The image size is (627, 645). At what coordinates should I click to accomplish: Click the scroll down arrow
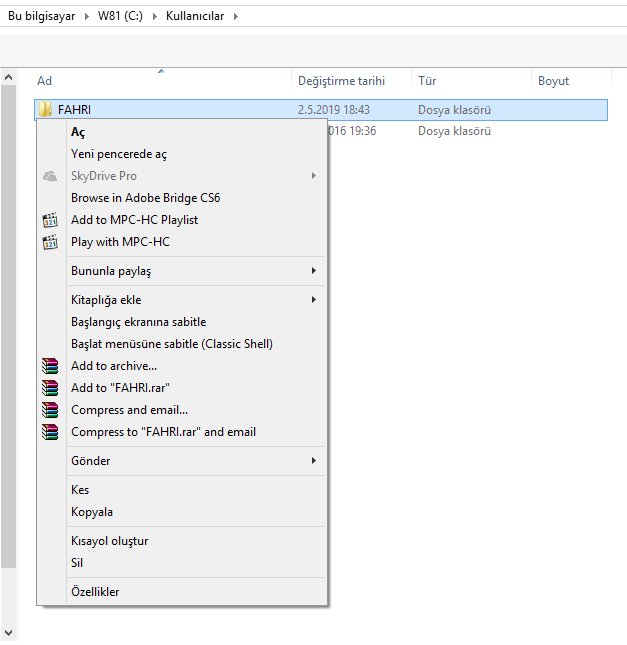[x=9, y=633]
